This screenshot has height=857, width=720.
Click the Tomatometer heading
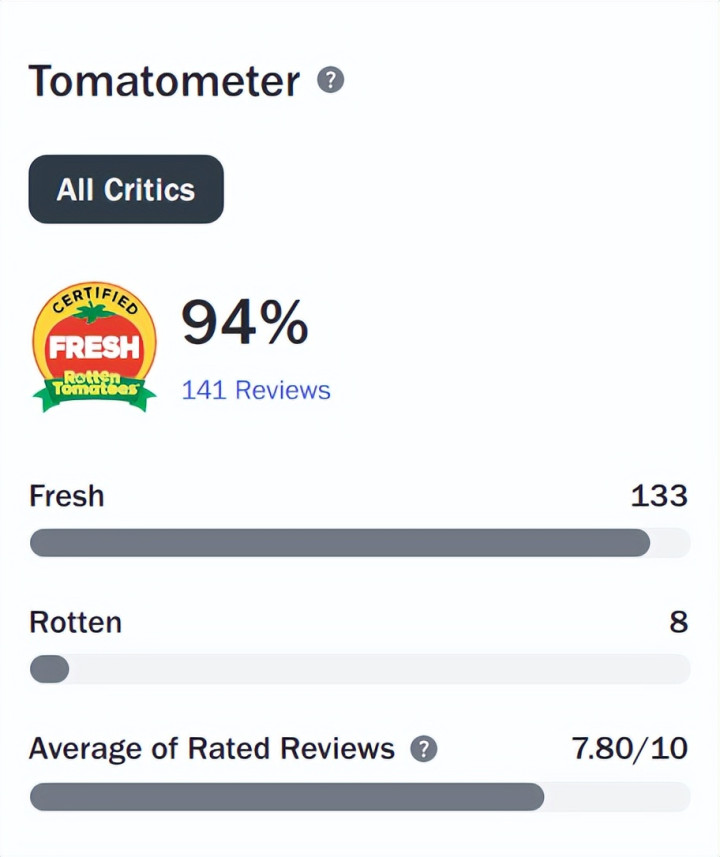[164, 81]
